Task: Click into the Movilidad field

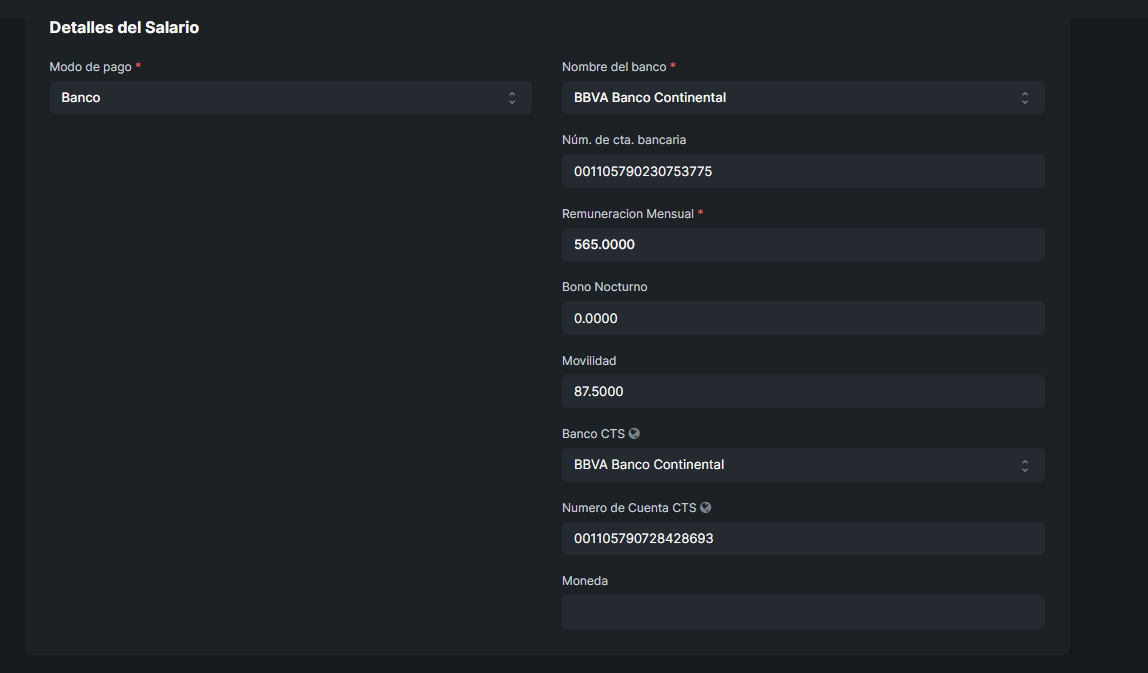Action: point(803,391)
